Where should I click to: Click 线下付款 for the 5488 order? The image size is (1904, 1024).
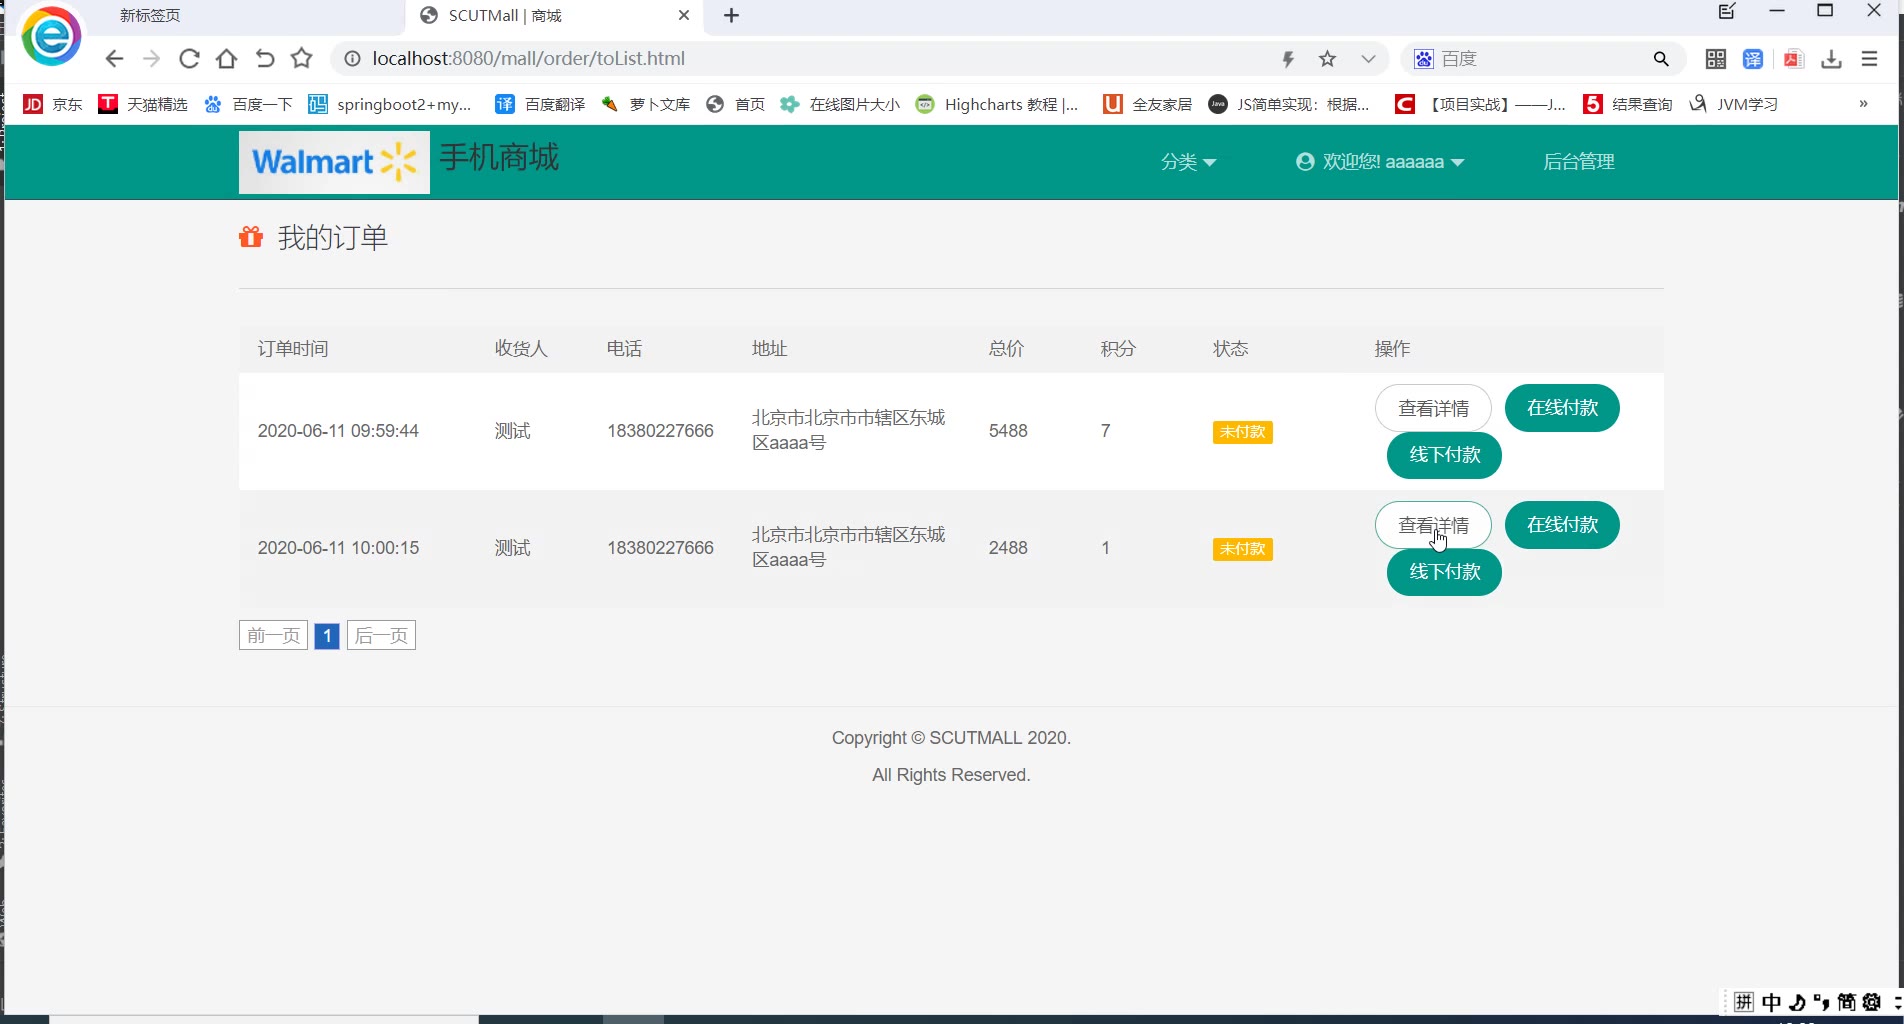1444,455
